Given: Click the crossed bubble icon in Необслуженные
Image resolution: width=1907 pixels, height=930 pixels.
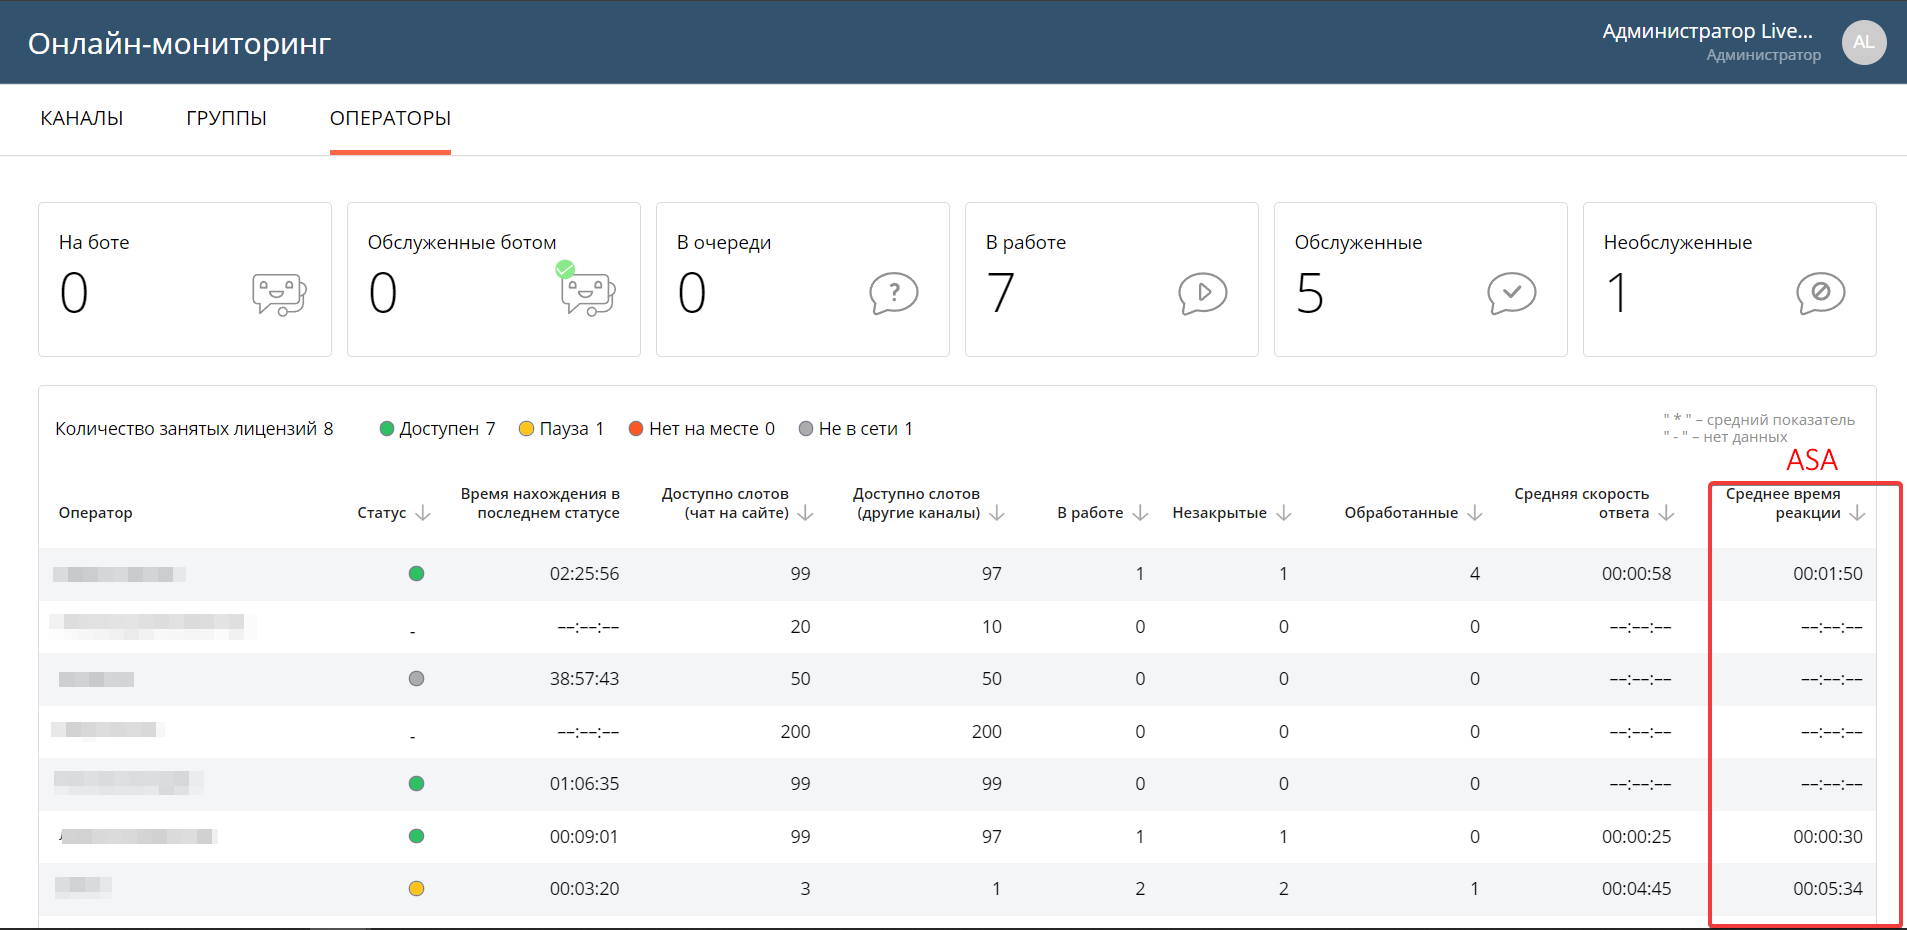Looking at the screenshot, I should [1821, 293].
